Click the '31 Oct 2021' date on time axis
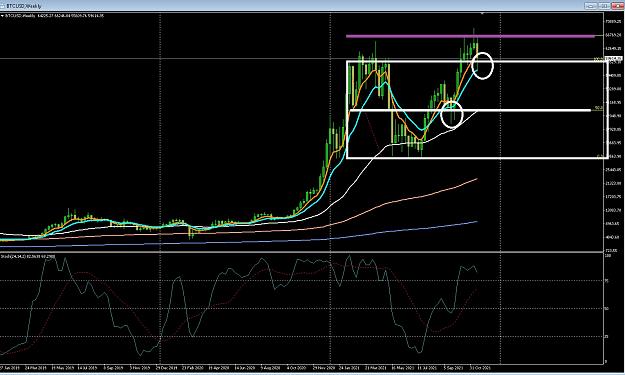Image resolution: width=625 pixels, height=375 pixels. point(480,368)
